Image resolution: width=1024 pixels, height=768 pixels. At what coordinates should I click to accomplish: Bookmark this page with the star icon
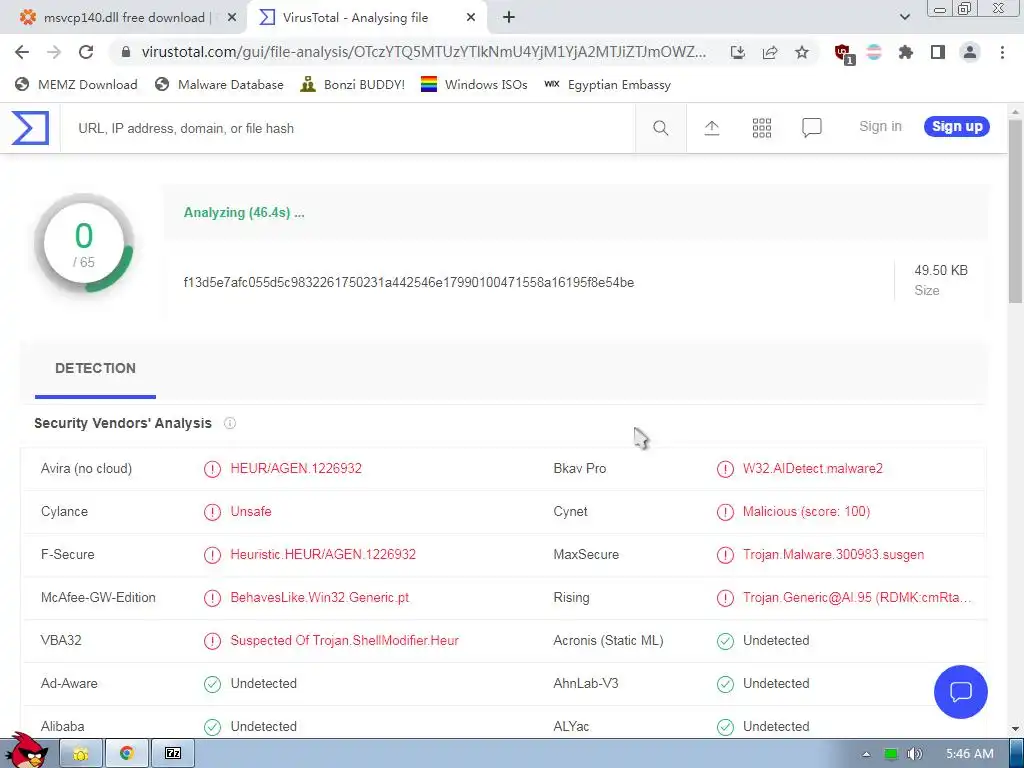click(802, 52)
